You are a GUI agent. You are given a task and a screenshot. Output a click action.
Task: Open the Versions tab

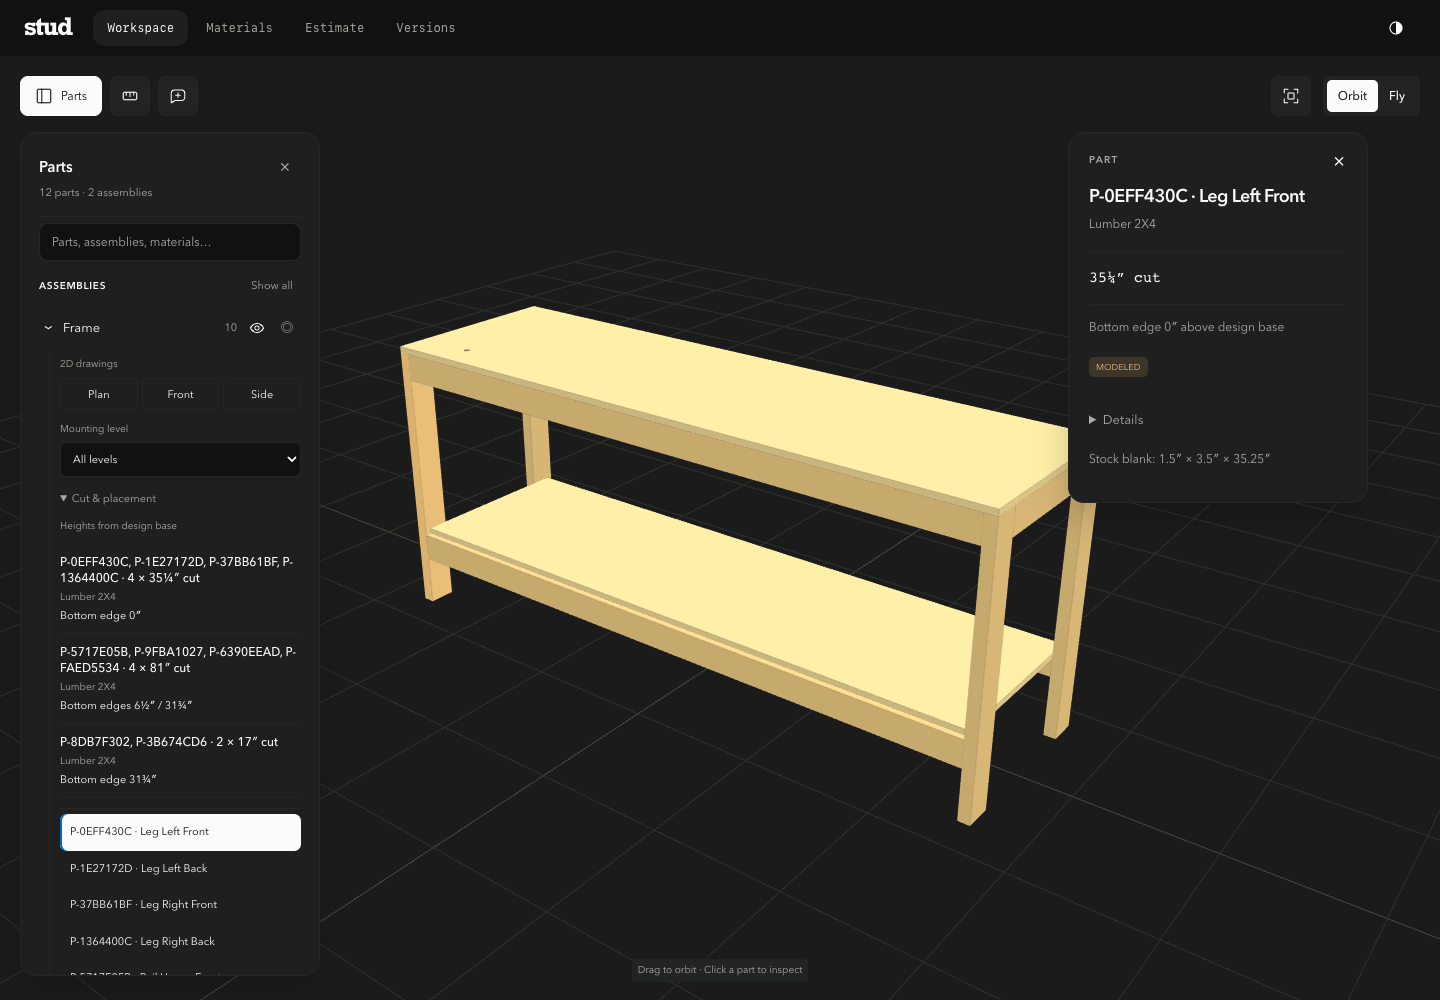[x=426, y=28]
